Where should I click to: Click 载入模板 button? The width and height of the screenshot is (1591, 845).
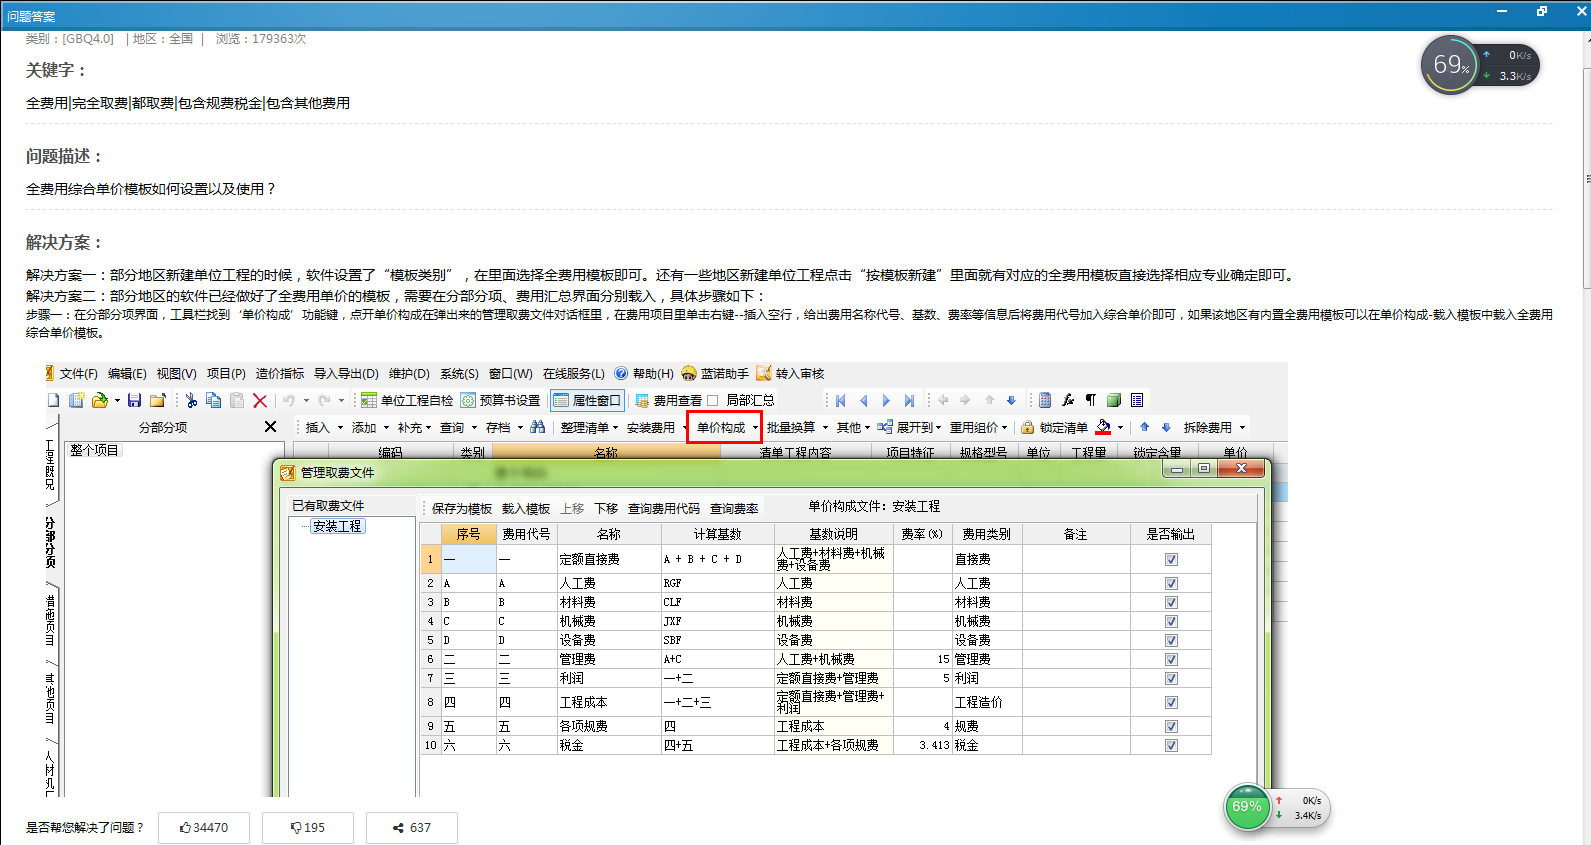coord(526,508)
